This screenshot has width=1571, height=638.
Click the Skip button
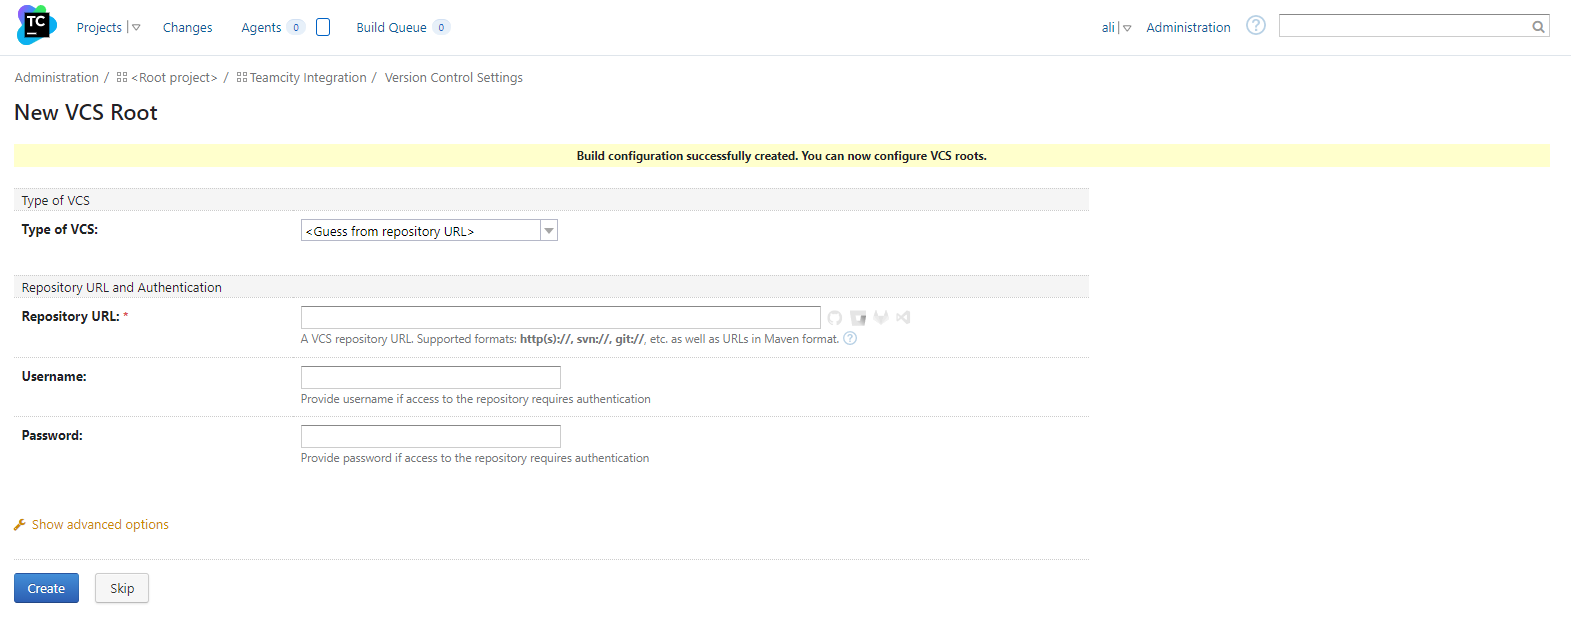[x=122, y=589]
